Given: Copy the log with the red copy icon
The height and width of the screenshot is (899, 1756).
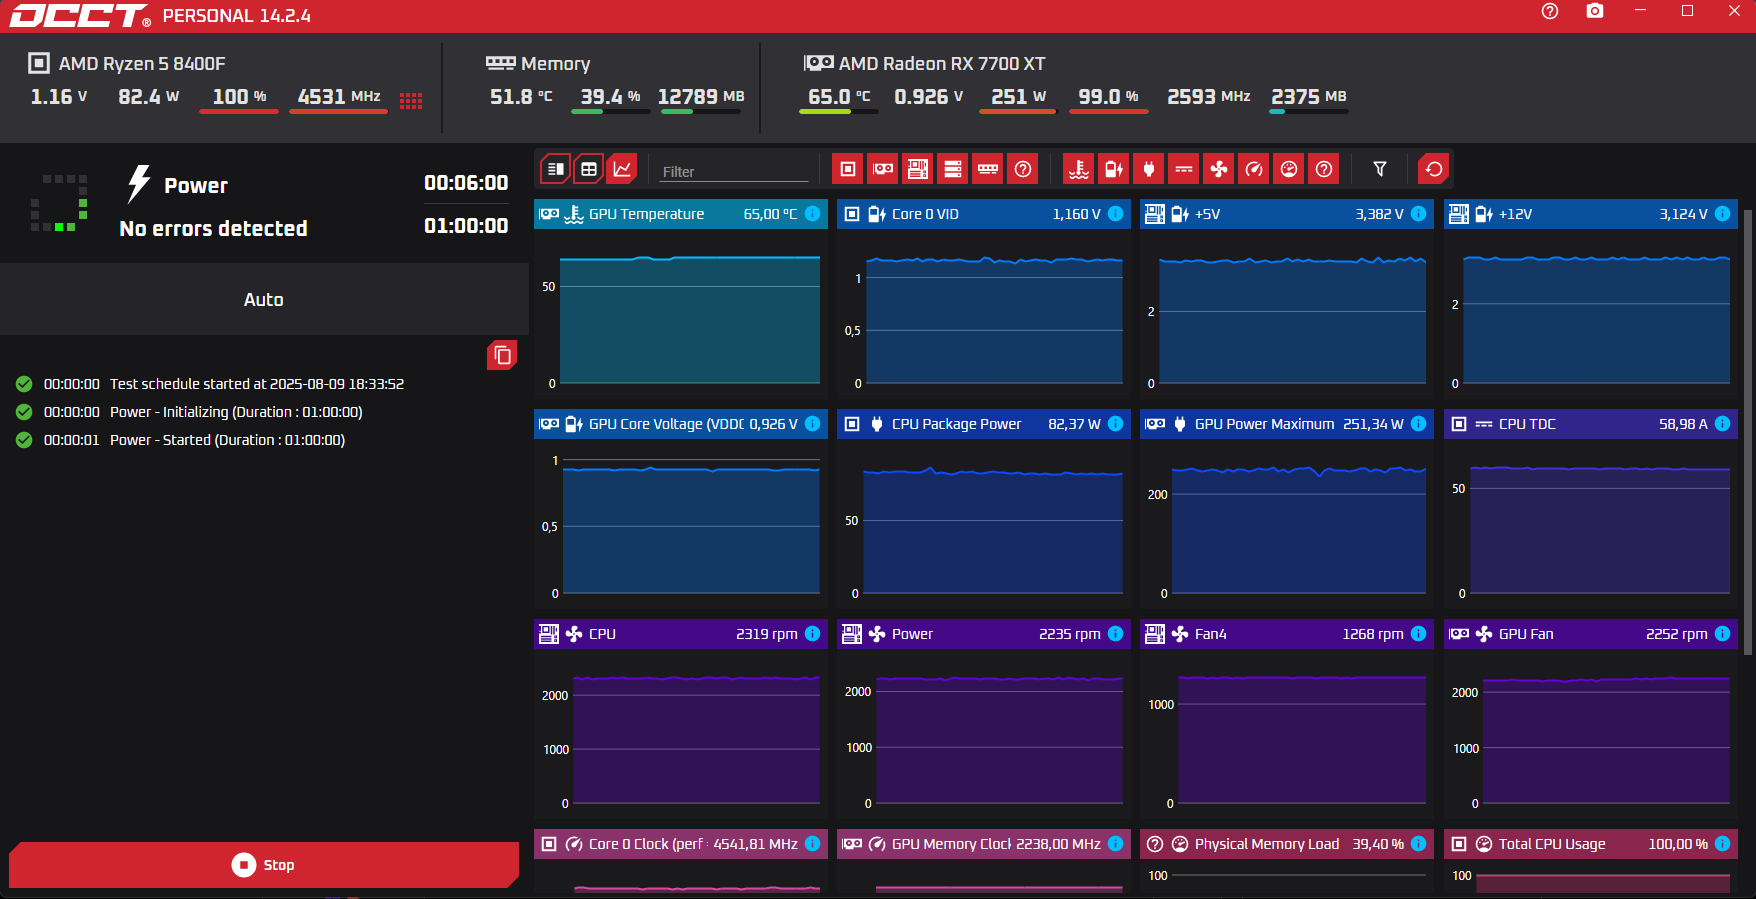Looking at the screenshot, I should click(502, 355).
